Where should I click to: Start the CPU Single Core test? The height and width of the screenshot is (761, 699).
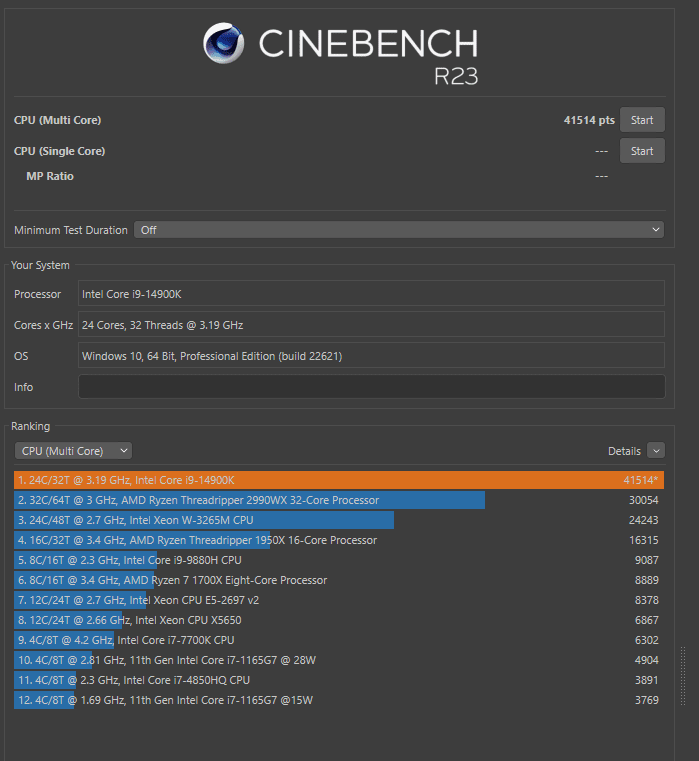[x=642, y=151]
